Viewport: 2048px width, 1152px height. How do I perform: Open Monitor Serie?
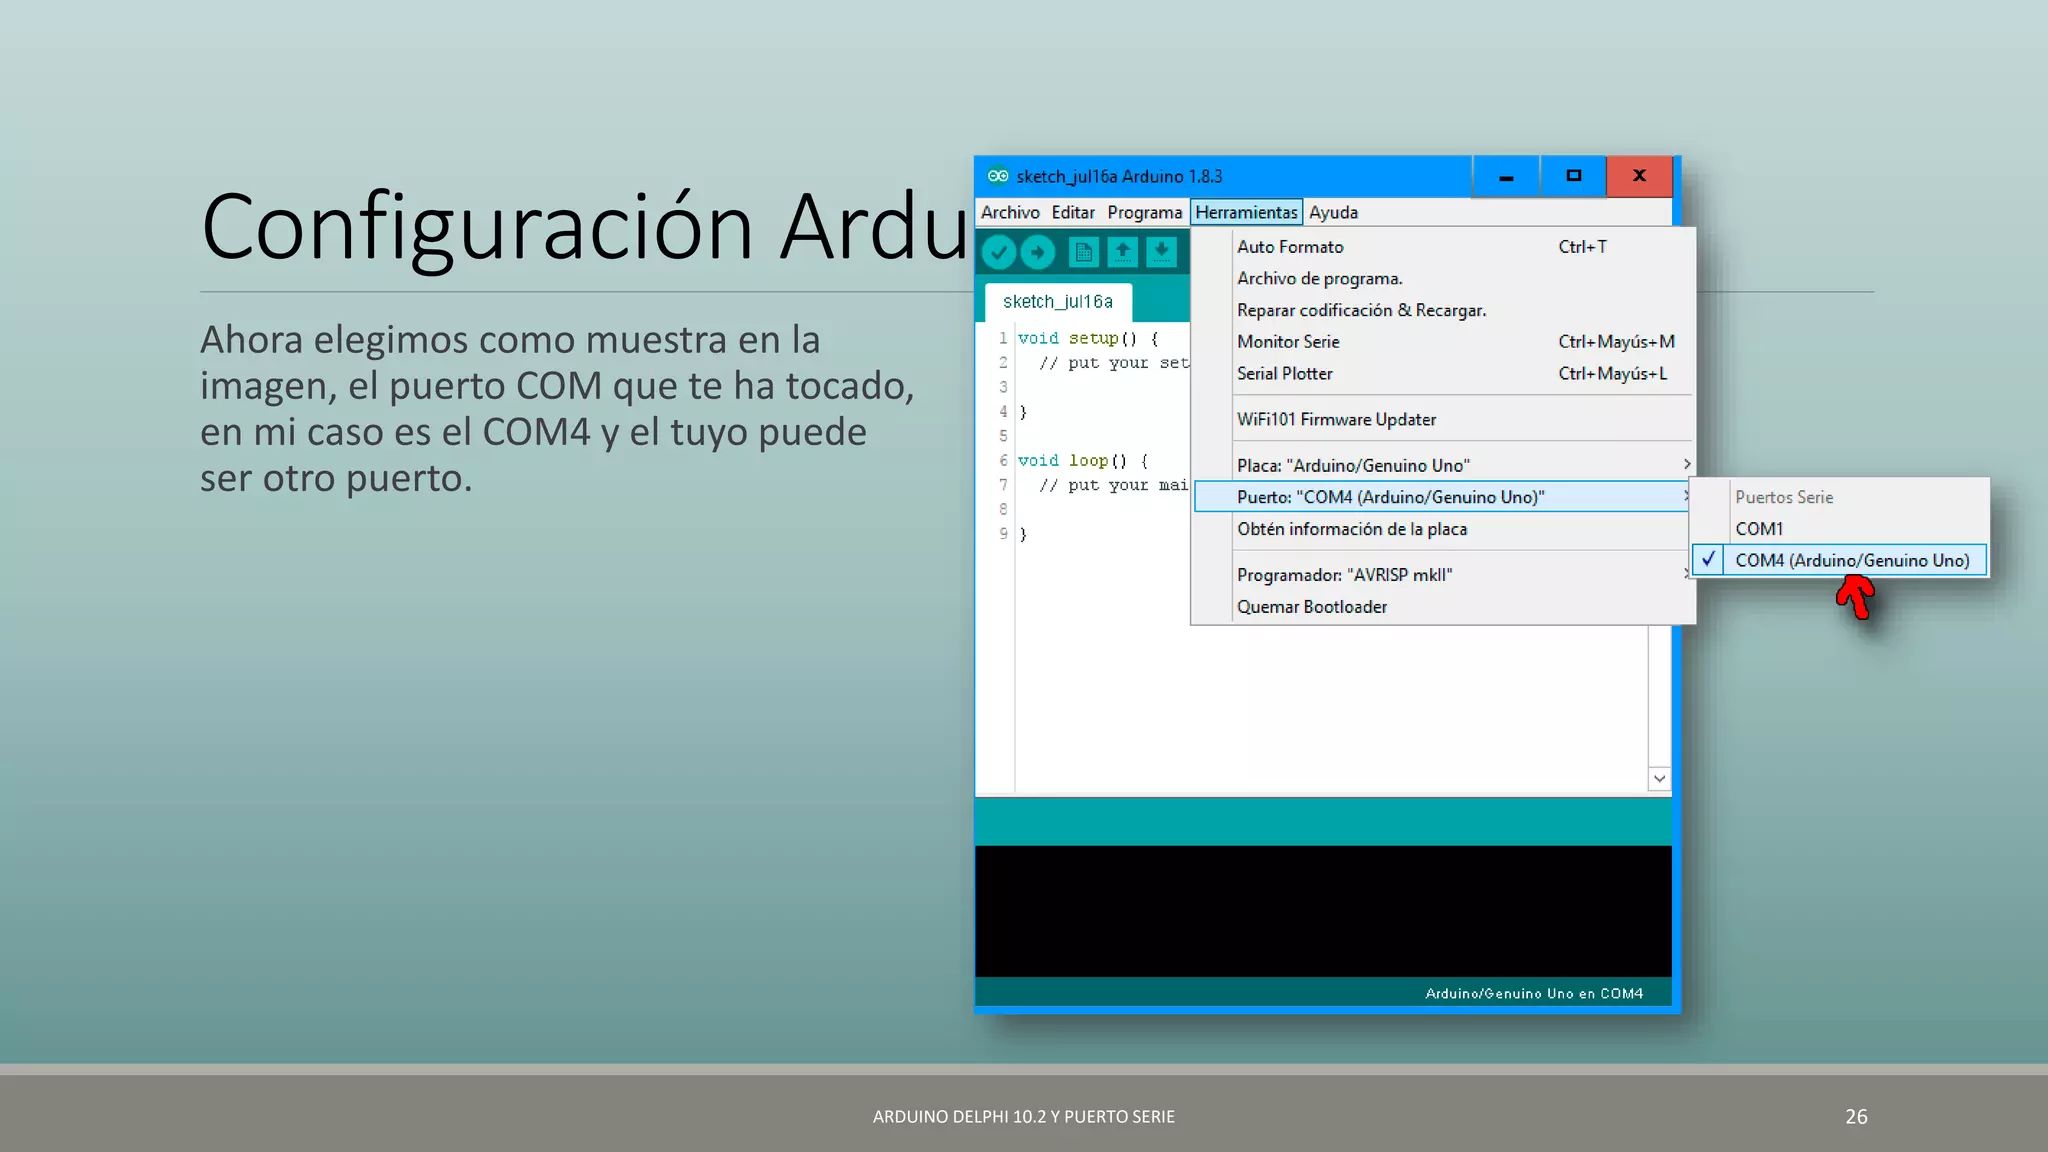[x=1443, y=342]
